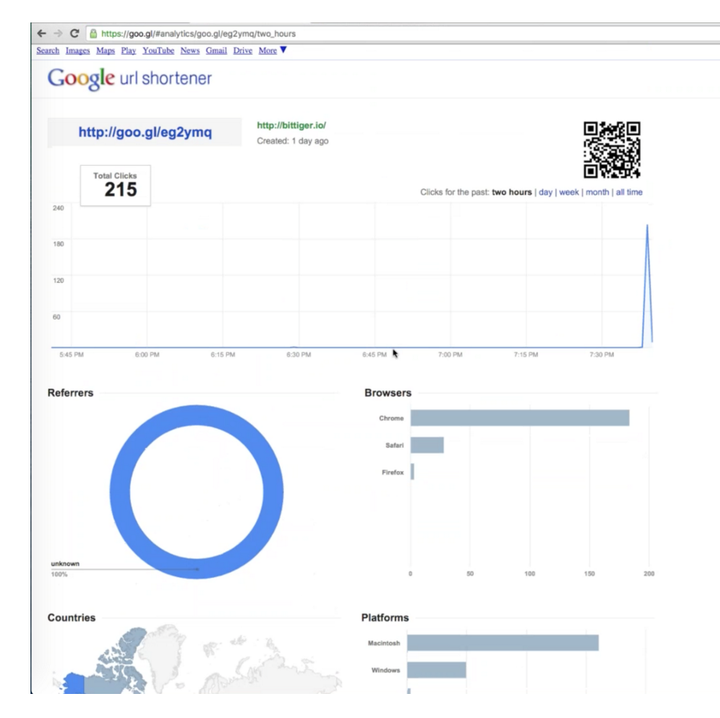This screenshot has width=720, height=718.
Task: Click the Google logo
Action: pyautogui.click(x=81, y=79)
